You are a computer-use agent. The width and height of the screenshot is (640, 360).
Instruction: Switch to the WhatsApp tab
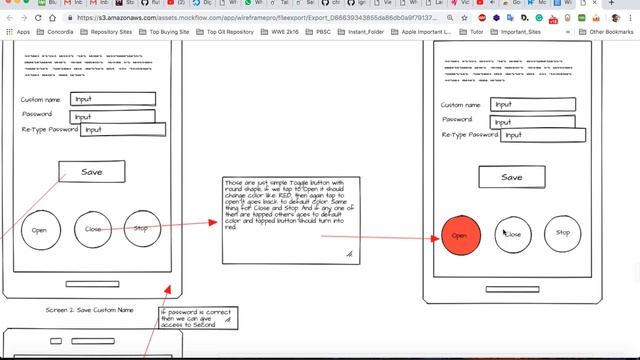point(254,3)
